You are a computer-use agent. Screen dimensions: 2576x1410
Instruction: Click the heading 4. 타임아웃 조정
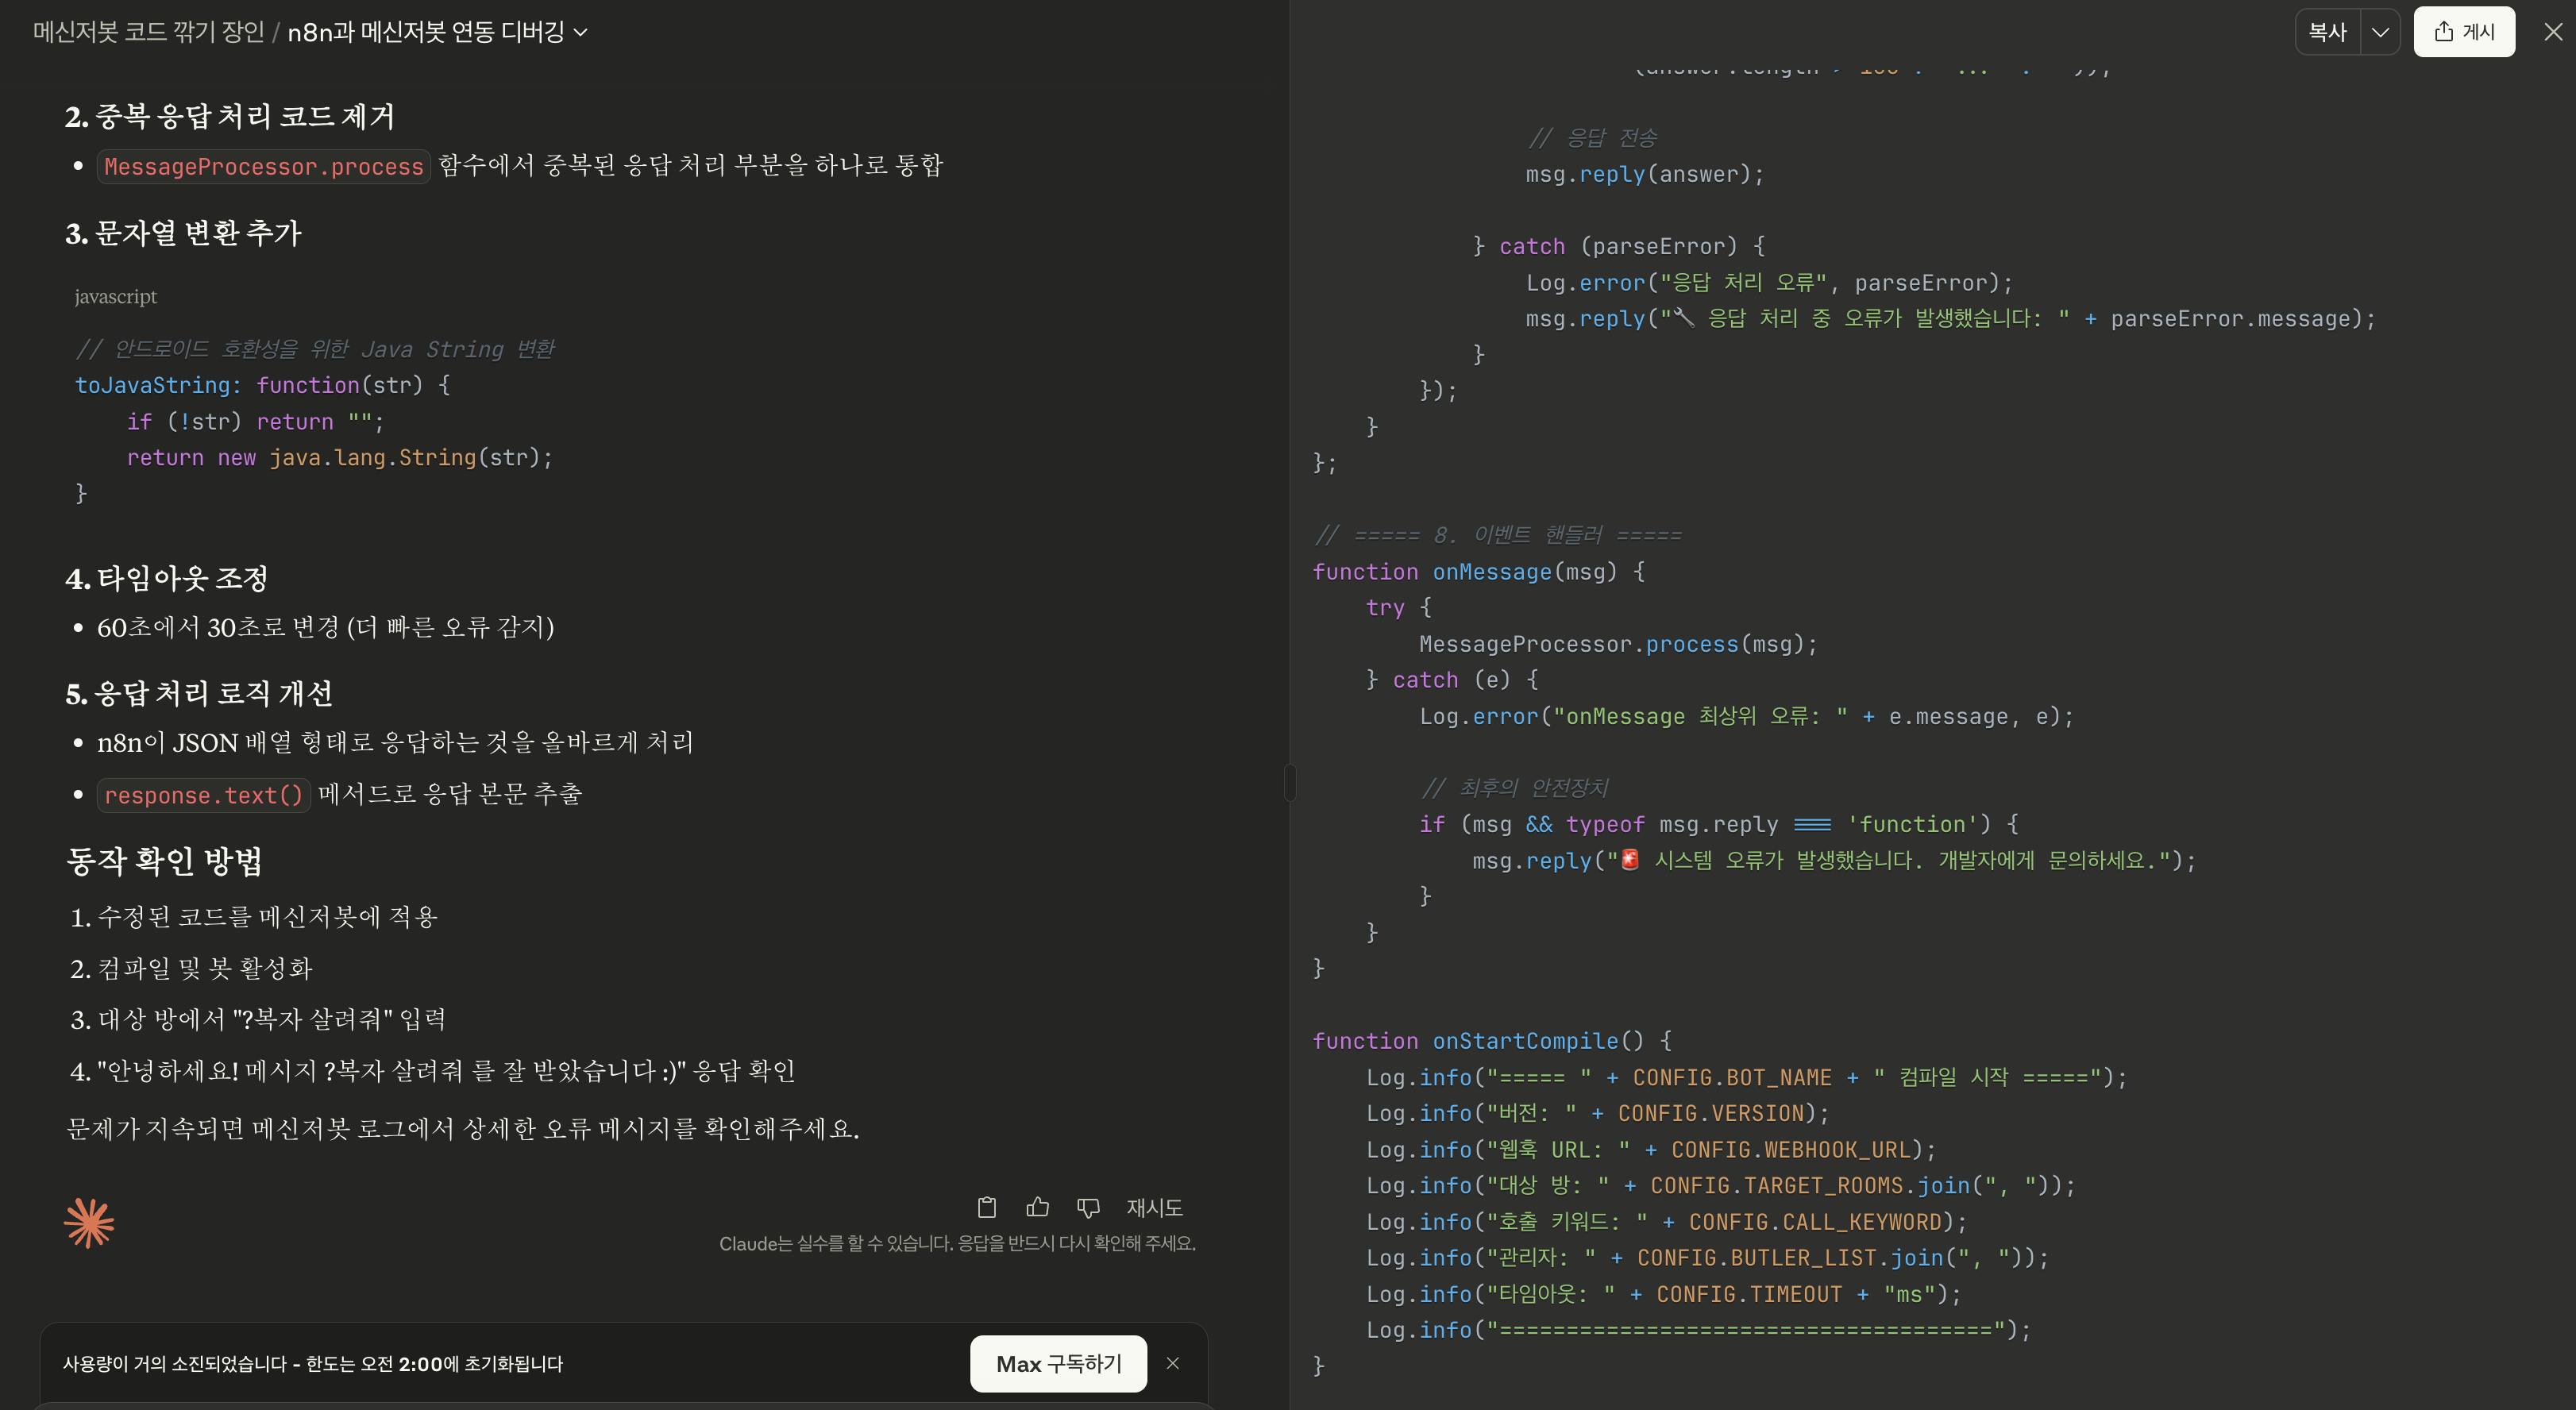click(166, 578)
